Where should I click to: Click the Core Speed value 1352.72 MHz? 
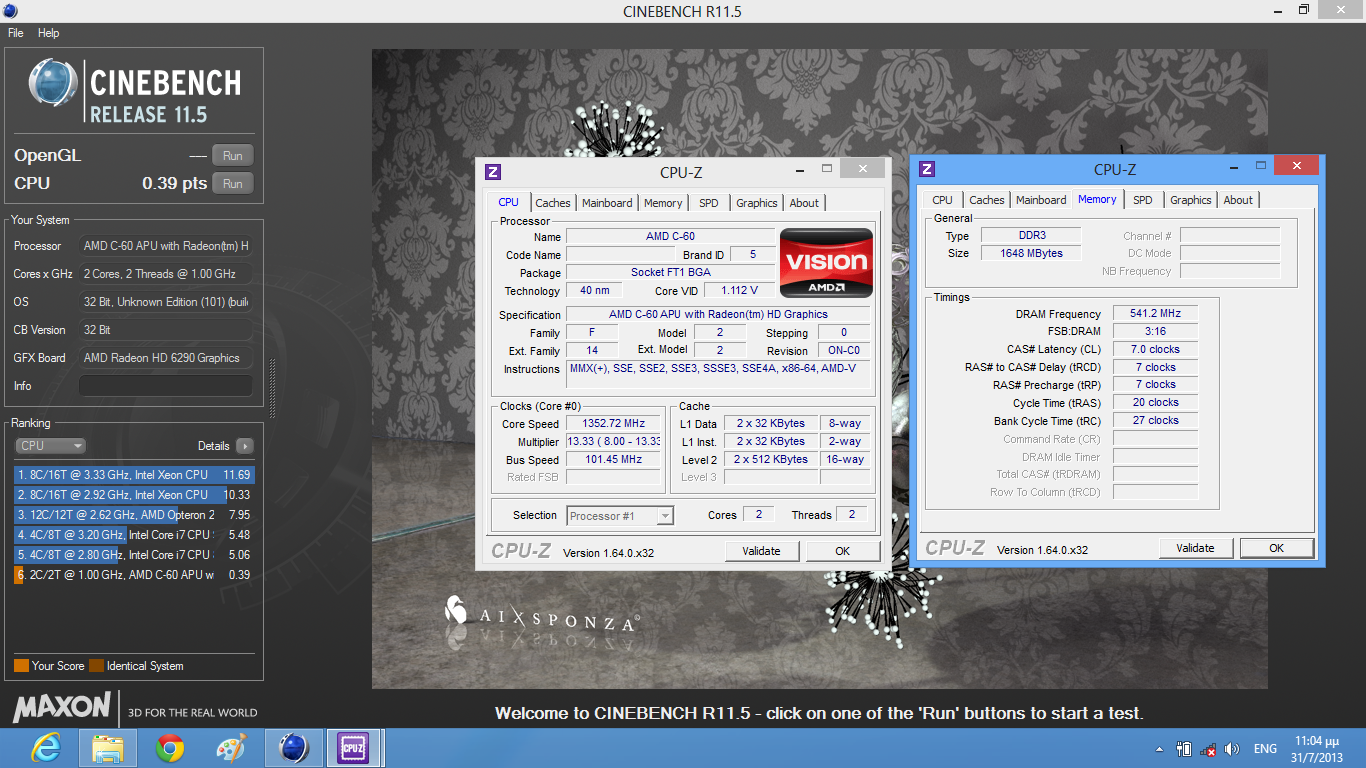click(613, 424)
